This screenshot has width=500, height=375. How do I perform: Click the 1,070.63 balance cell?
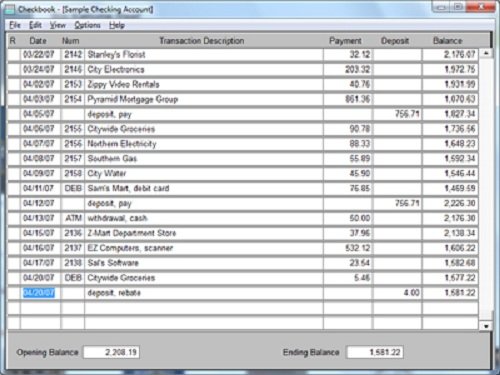click(x=450, y=99)
